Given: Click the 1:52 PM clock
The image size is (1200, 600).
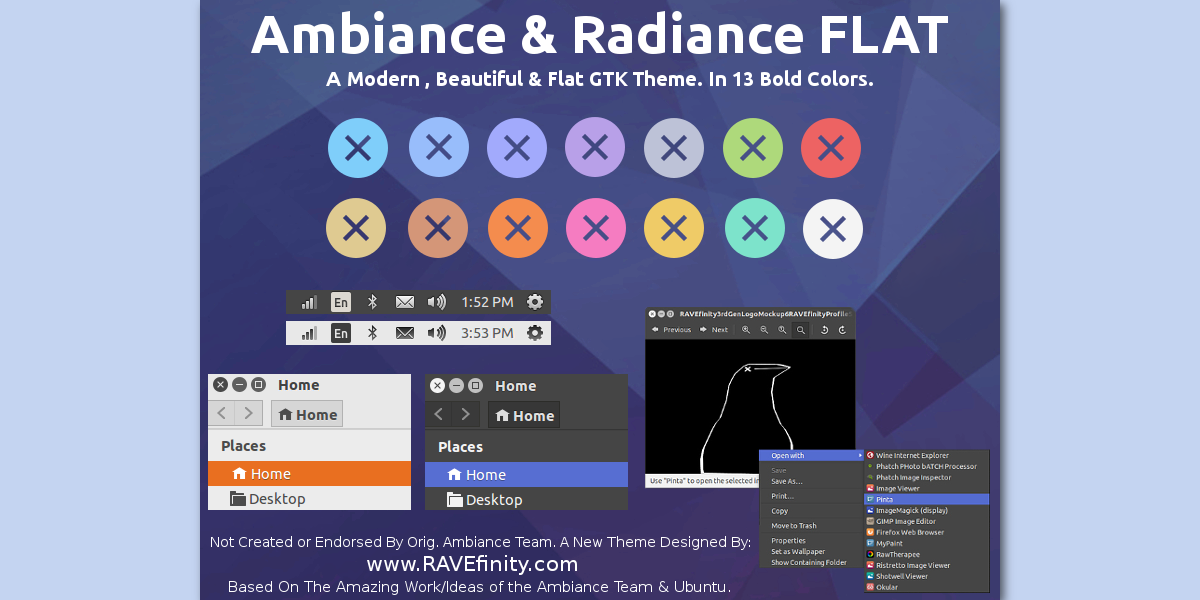Looking at the screenshot, I should [x=487, y=302].
